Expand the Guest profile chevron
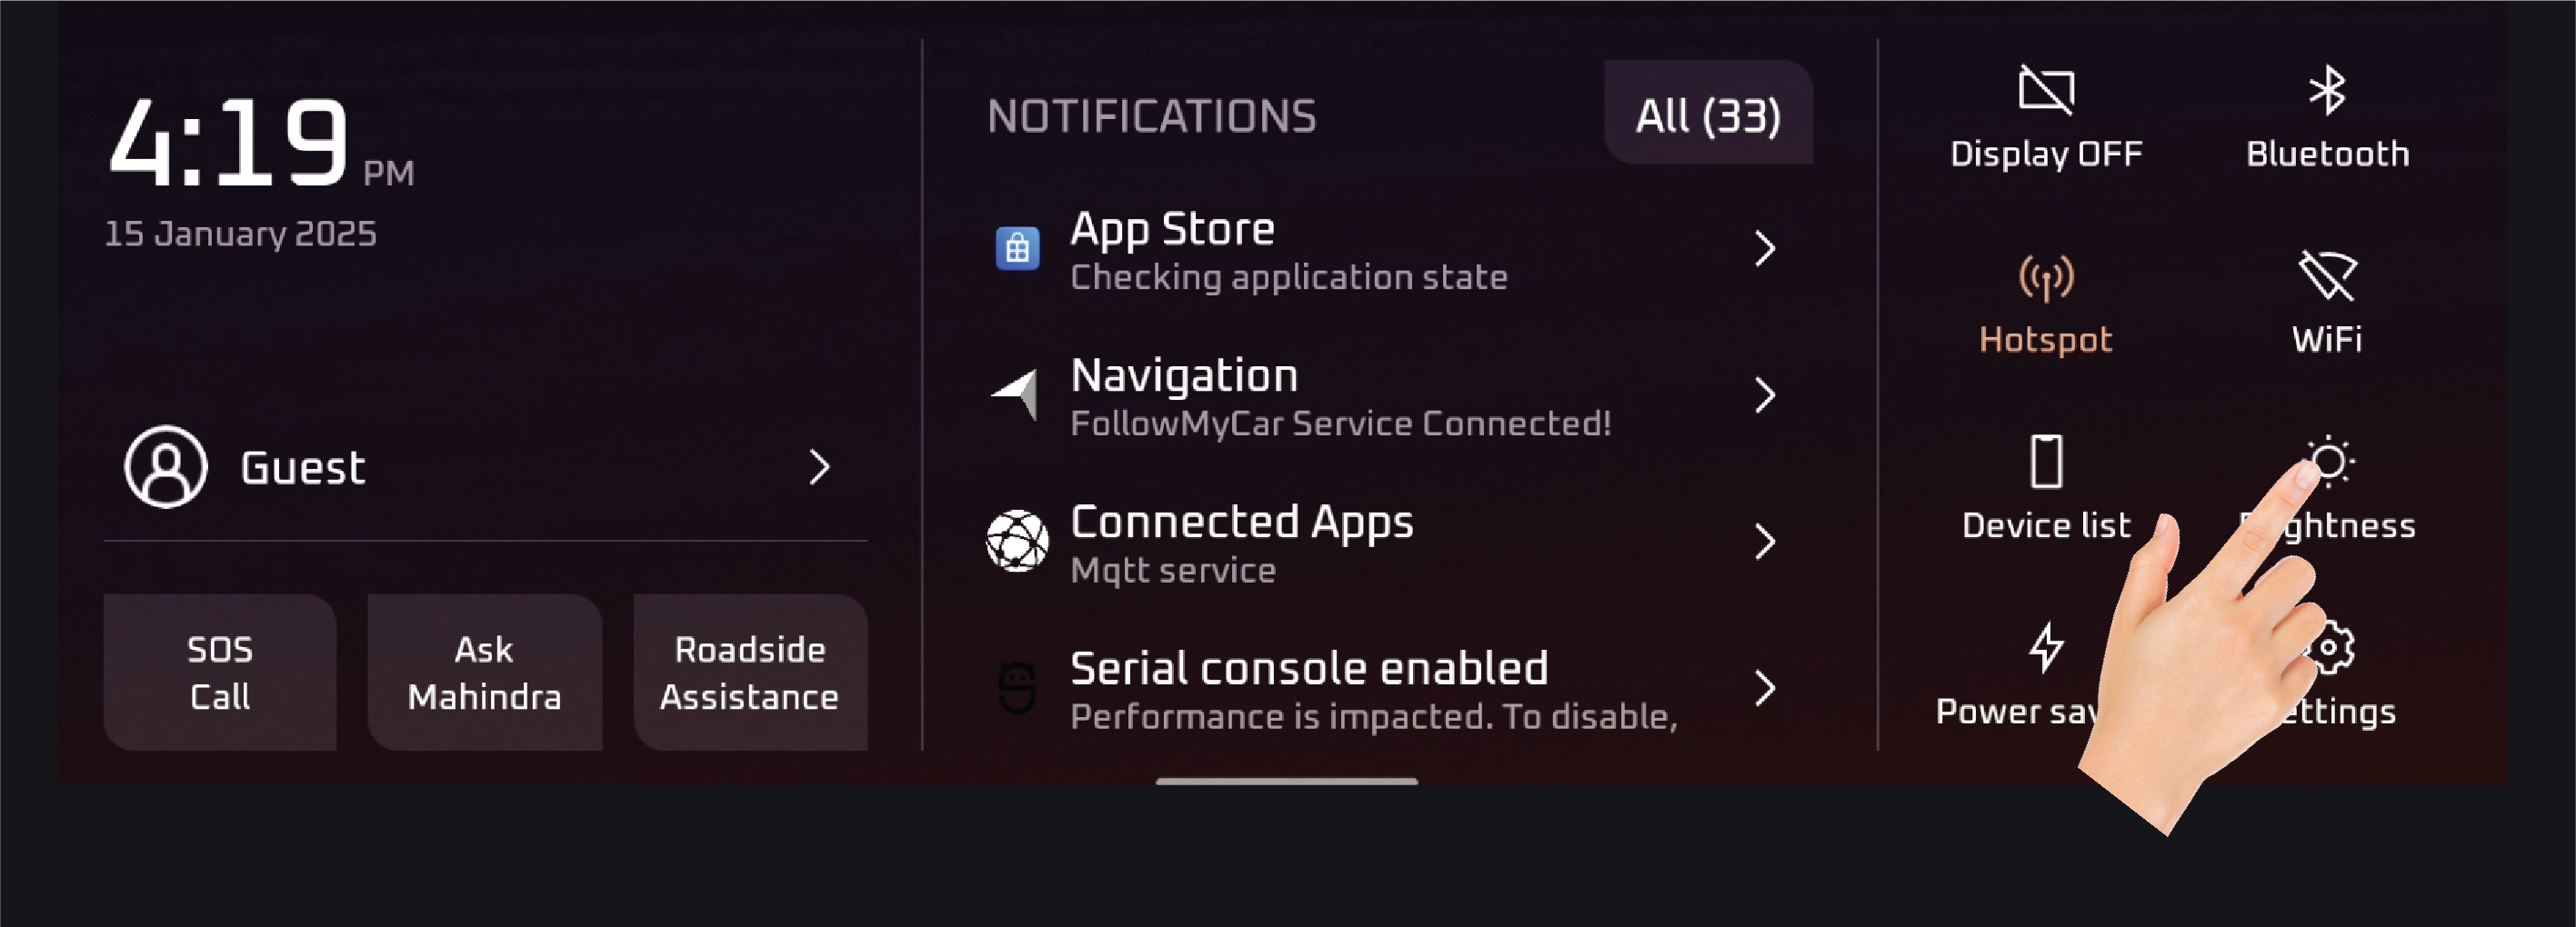Image resolution: width=2576 pixels, height=927 pixels. (x=819, y=467)
